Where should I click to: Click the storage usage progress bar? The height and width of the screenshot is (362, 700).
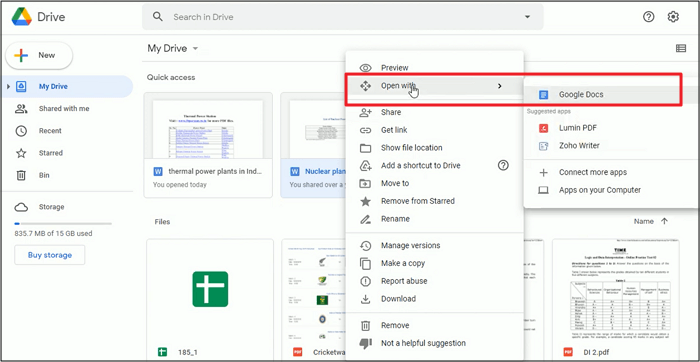(63, 224)
